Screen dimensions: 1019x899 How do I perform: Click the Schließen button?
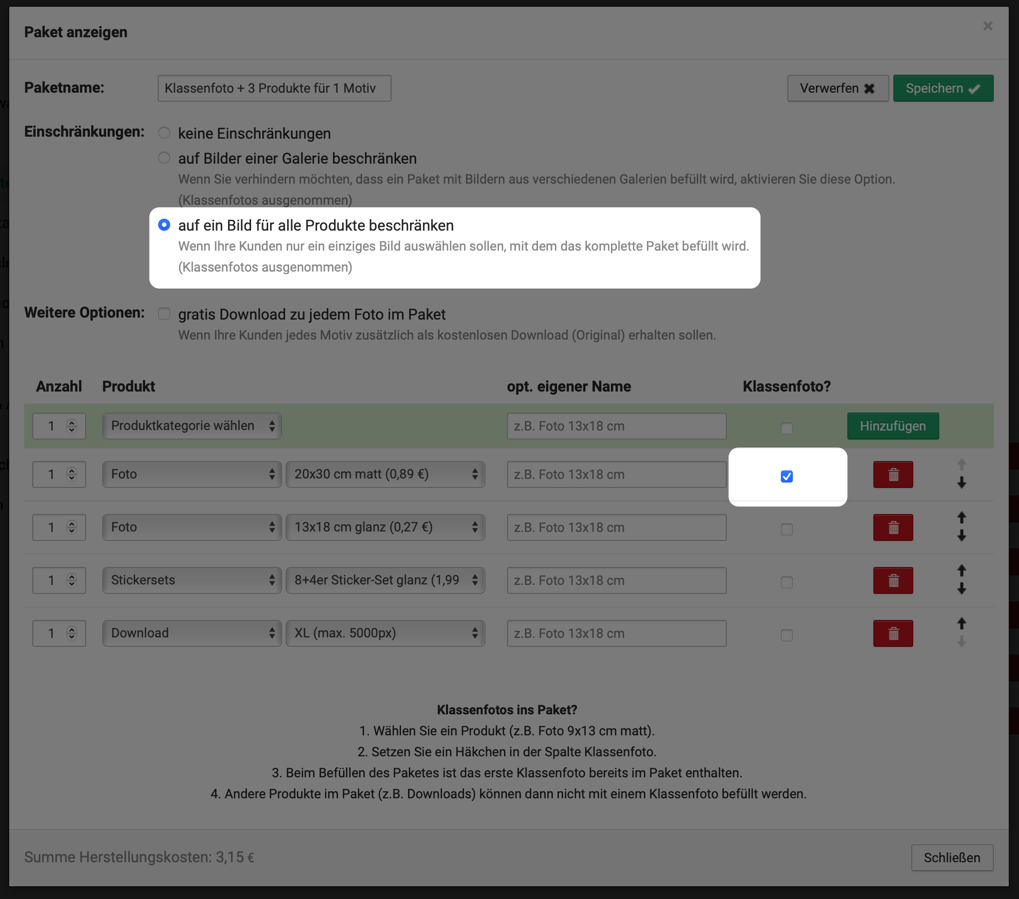pyautogui.click(x=951, y=858)
